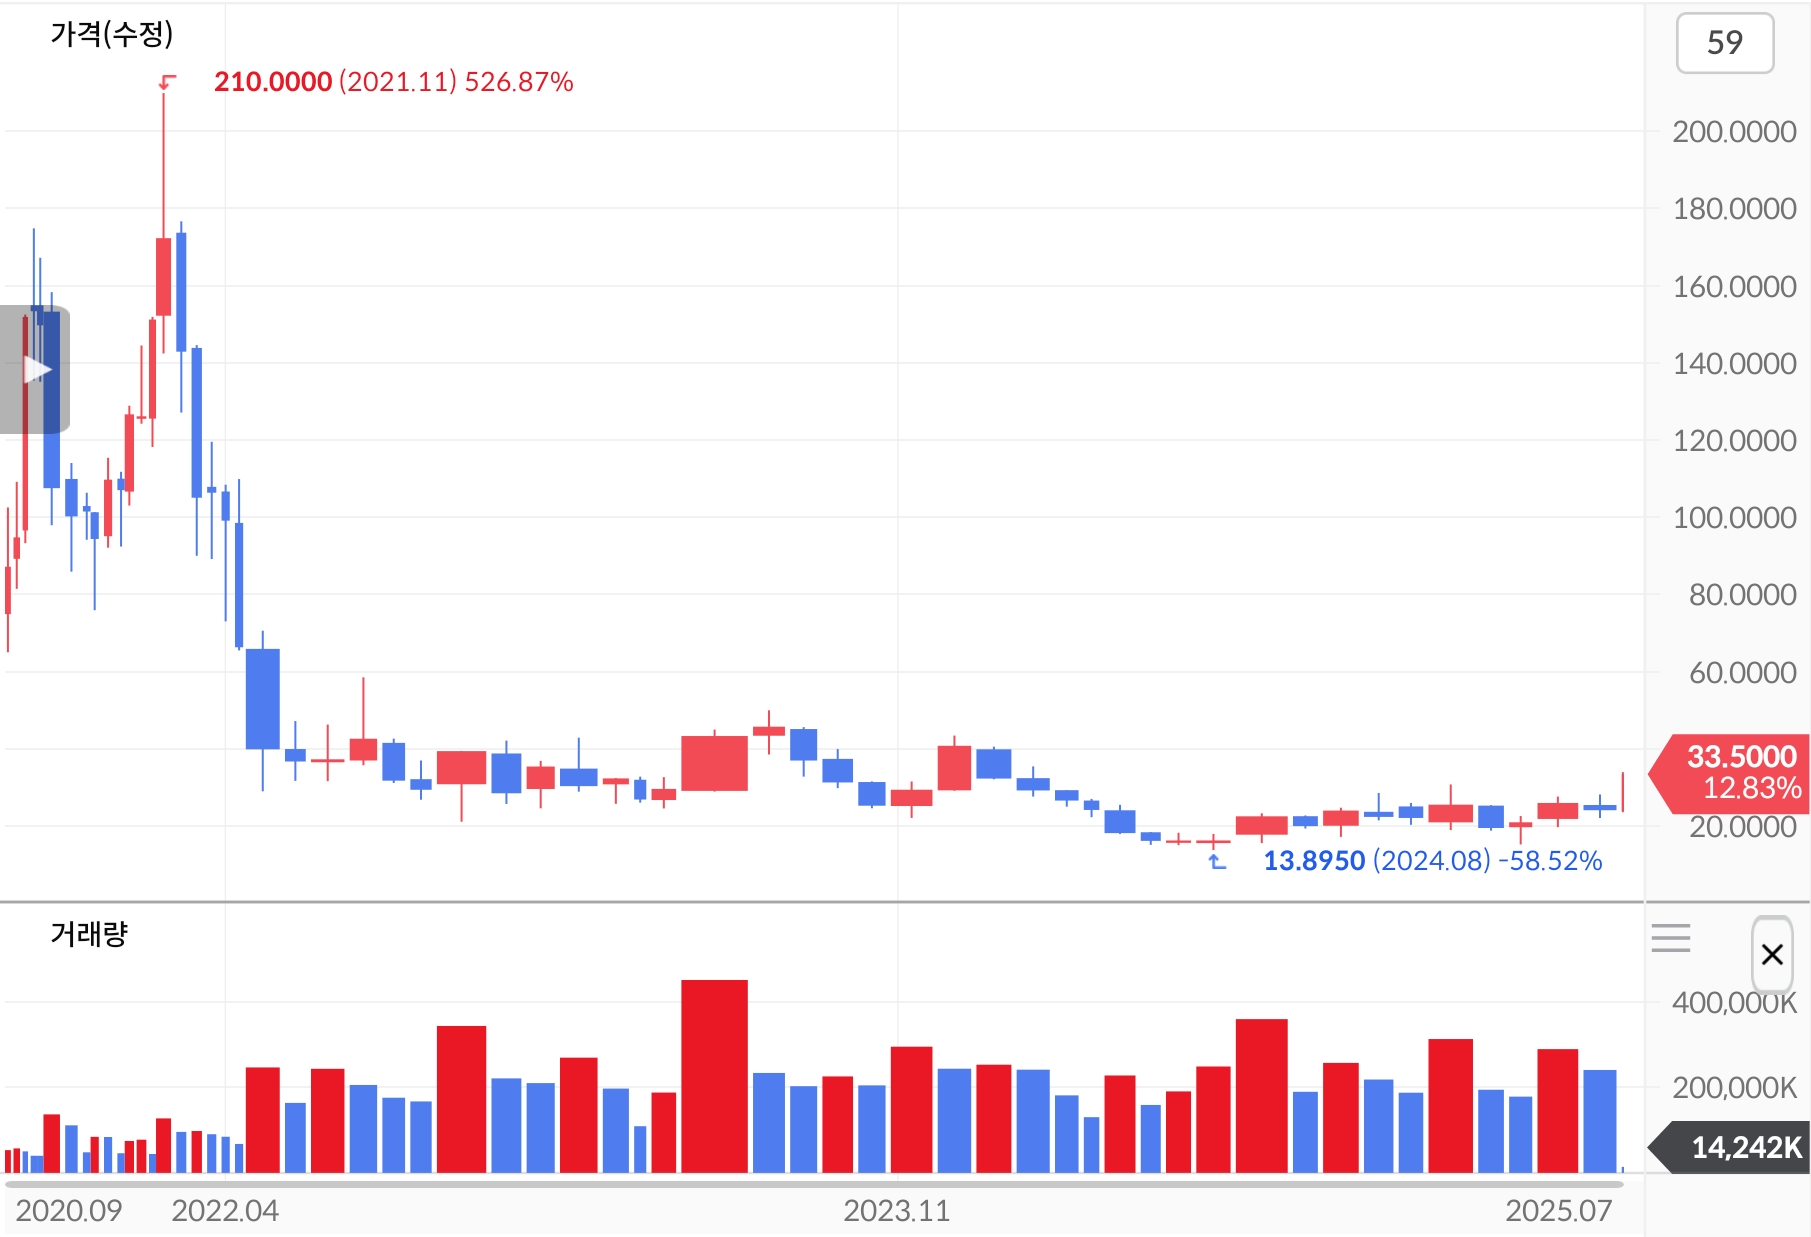Click the red high-point arrow marker

tap(167, 82)
